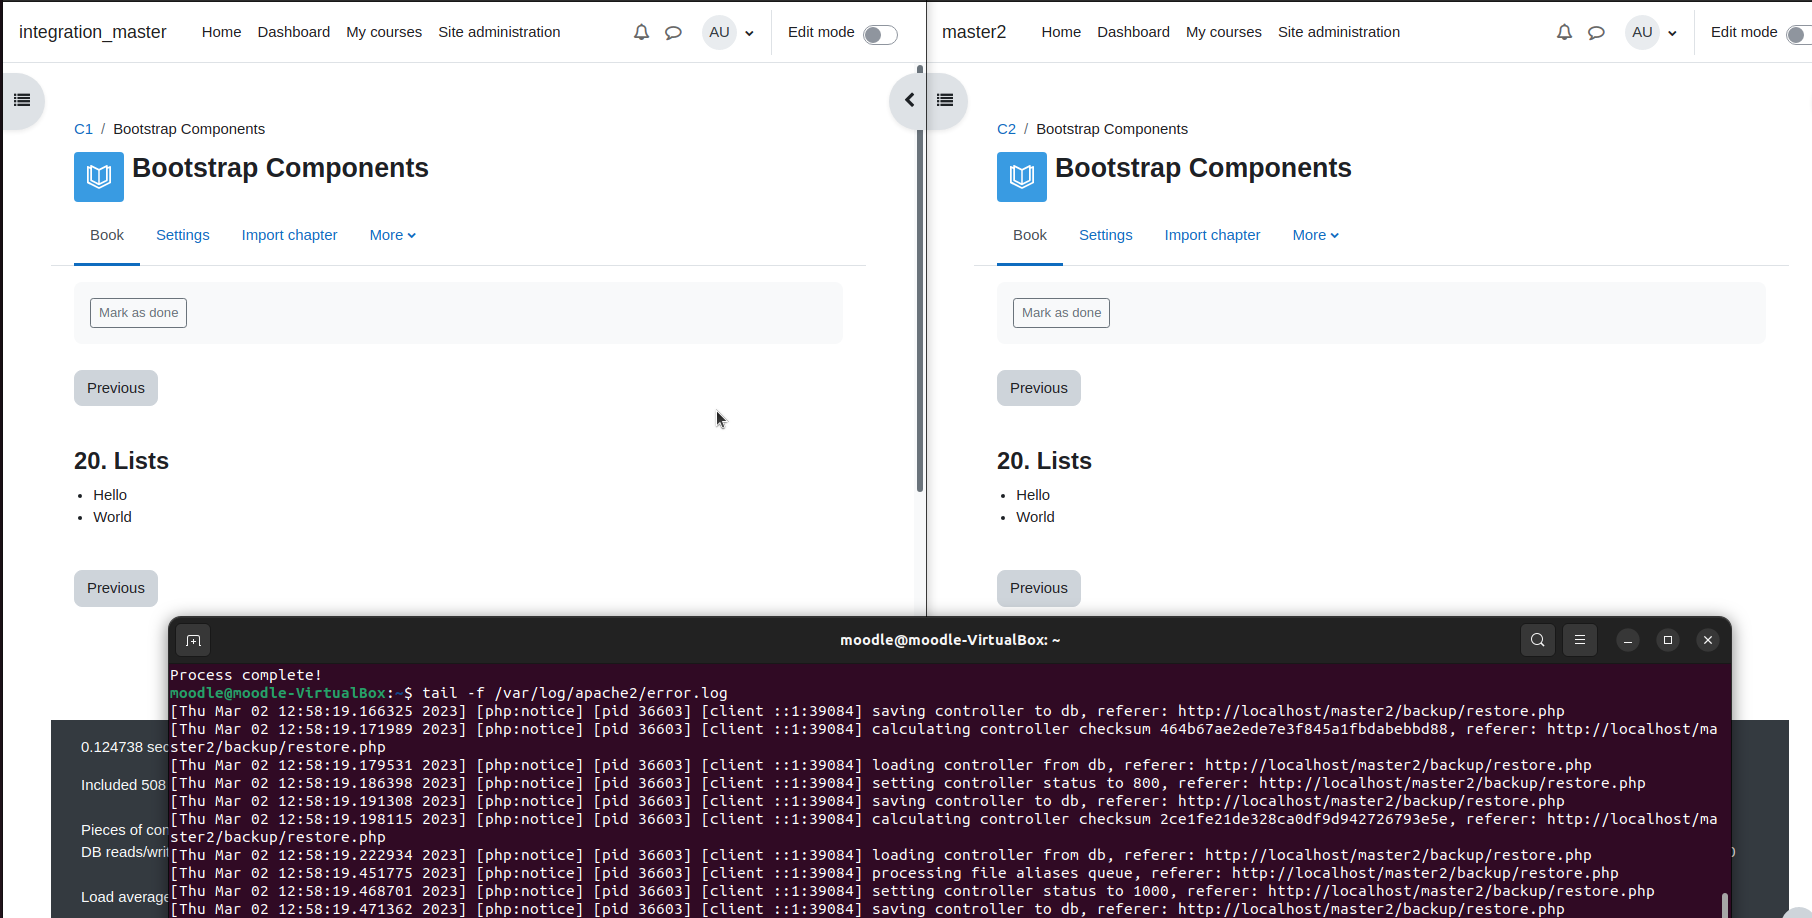Open Site administration in master2 navbar
Image resolution: width=1812 pixels, height=918 pixels.
coord(1339,32)
